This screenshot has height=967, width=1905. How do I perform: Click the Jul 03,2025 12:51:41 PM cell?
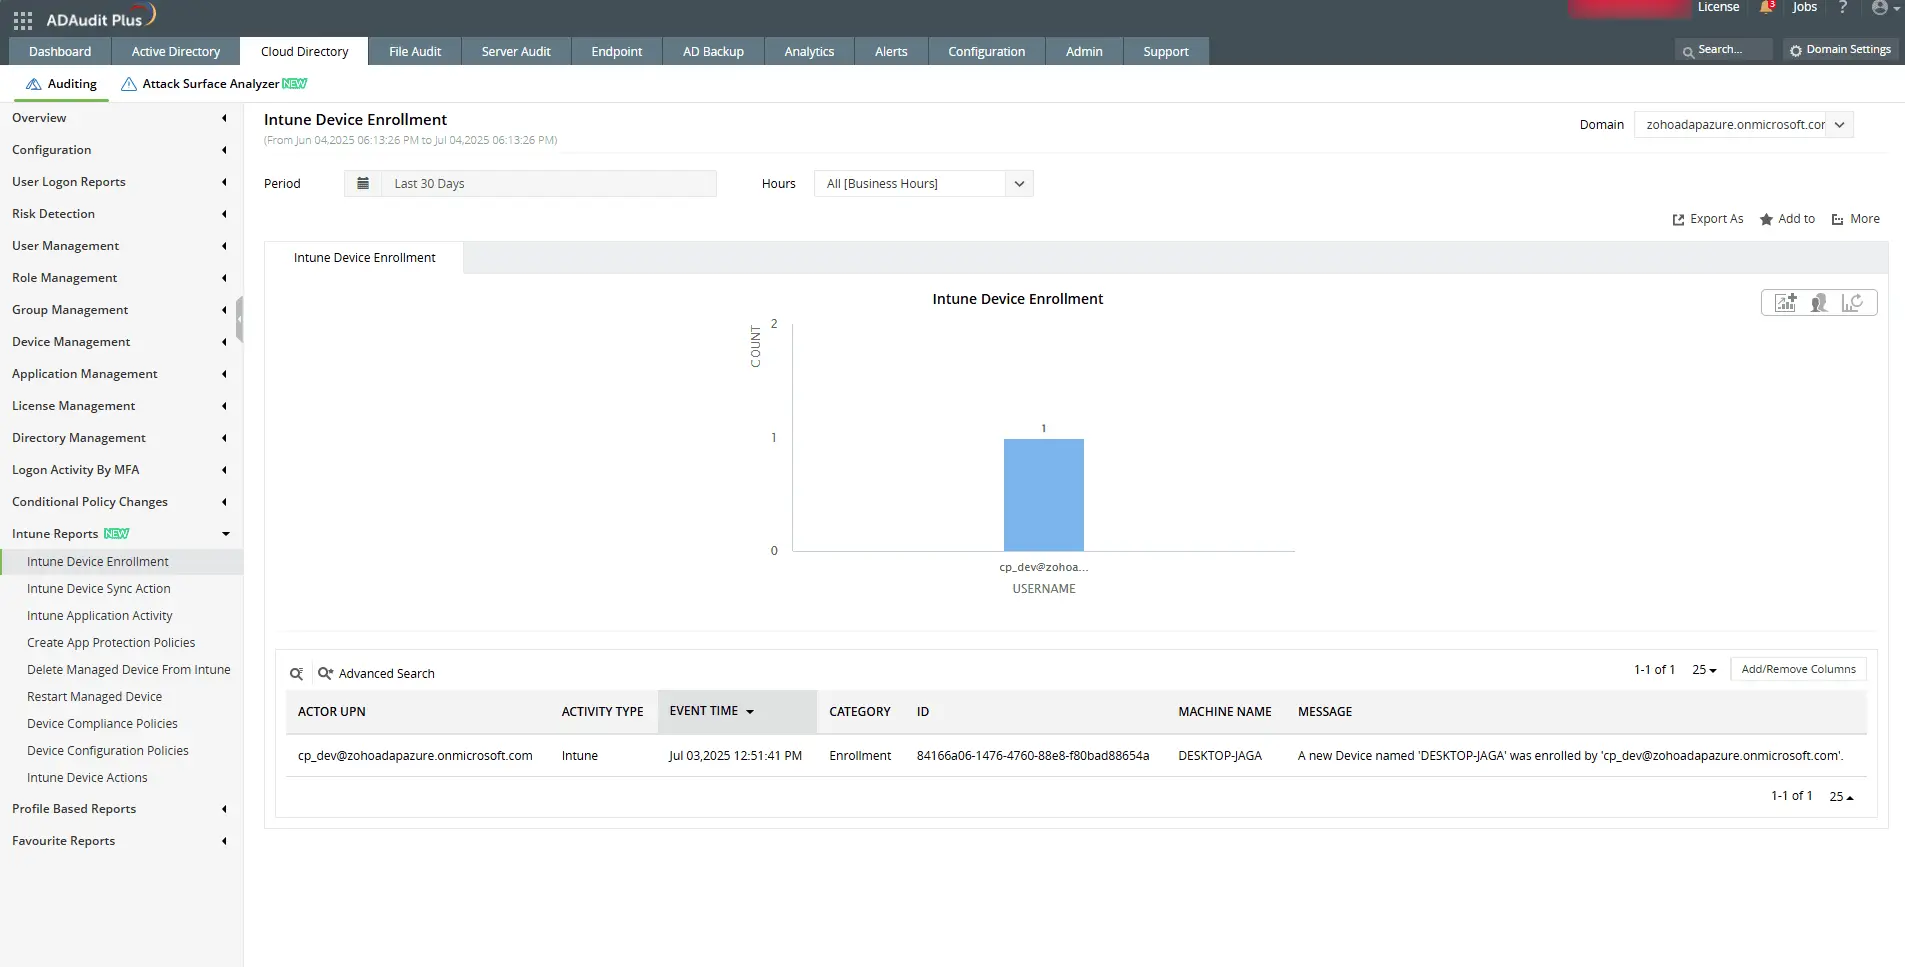(736, 756)
